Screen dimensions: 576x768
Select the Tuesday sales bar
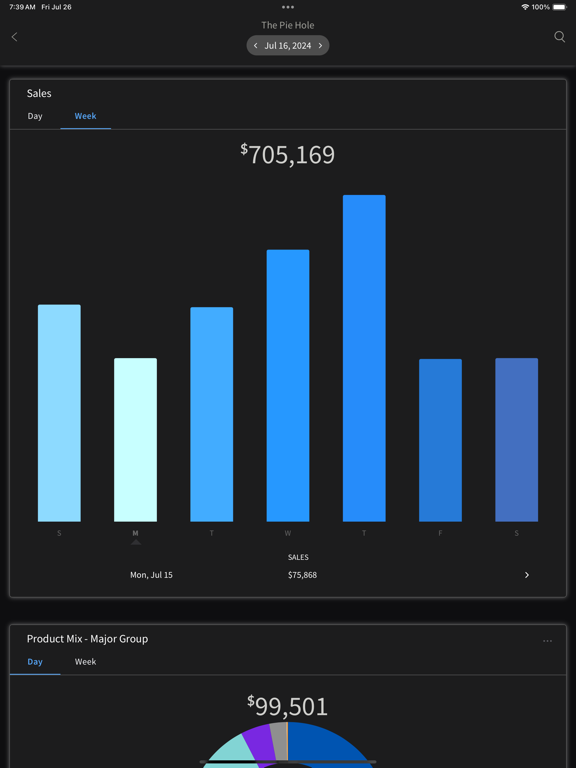pyautogui.click(x=212, y=414)
